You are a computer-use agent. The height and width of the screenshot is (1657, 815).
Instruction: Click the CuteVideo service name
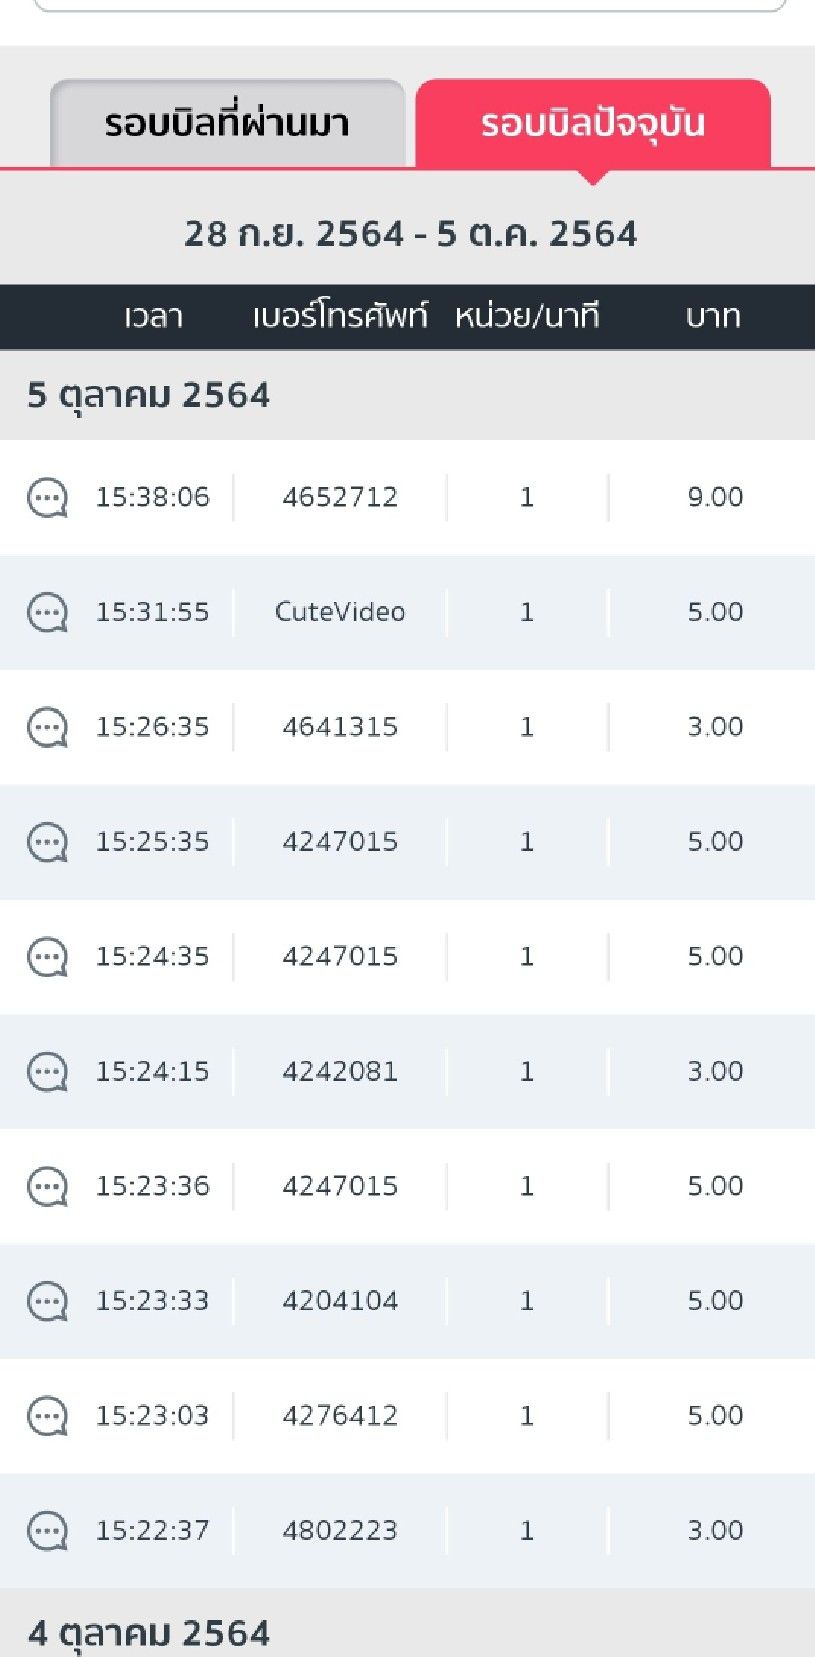pyautogui.click(x=340, y=612)
